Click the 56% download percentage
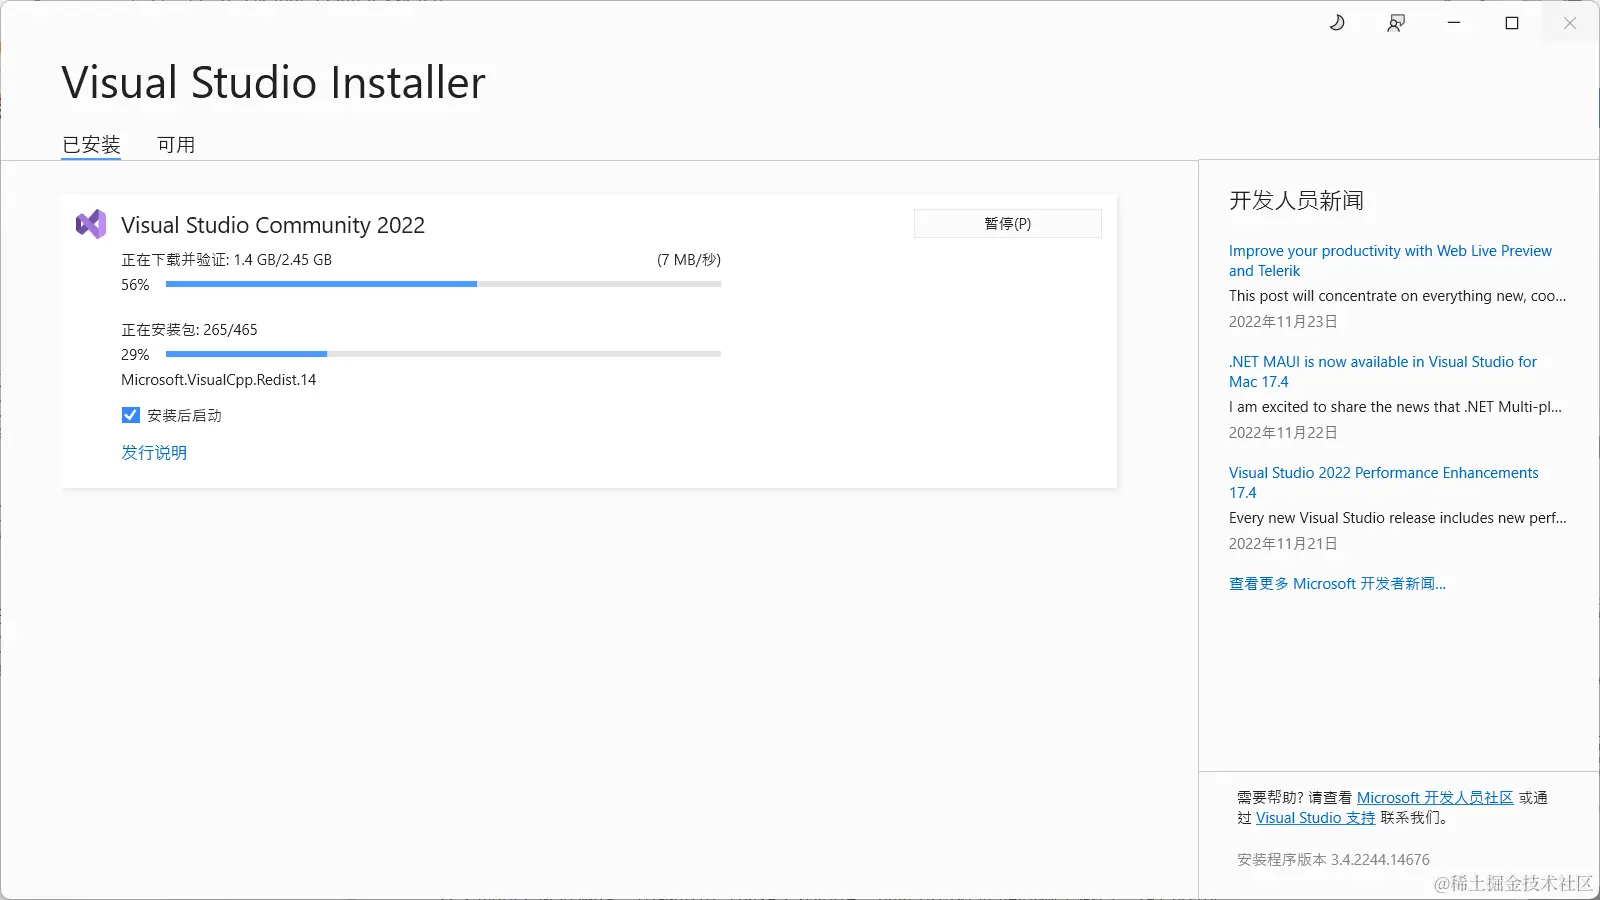 135,285
